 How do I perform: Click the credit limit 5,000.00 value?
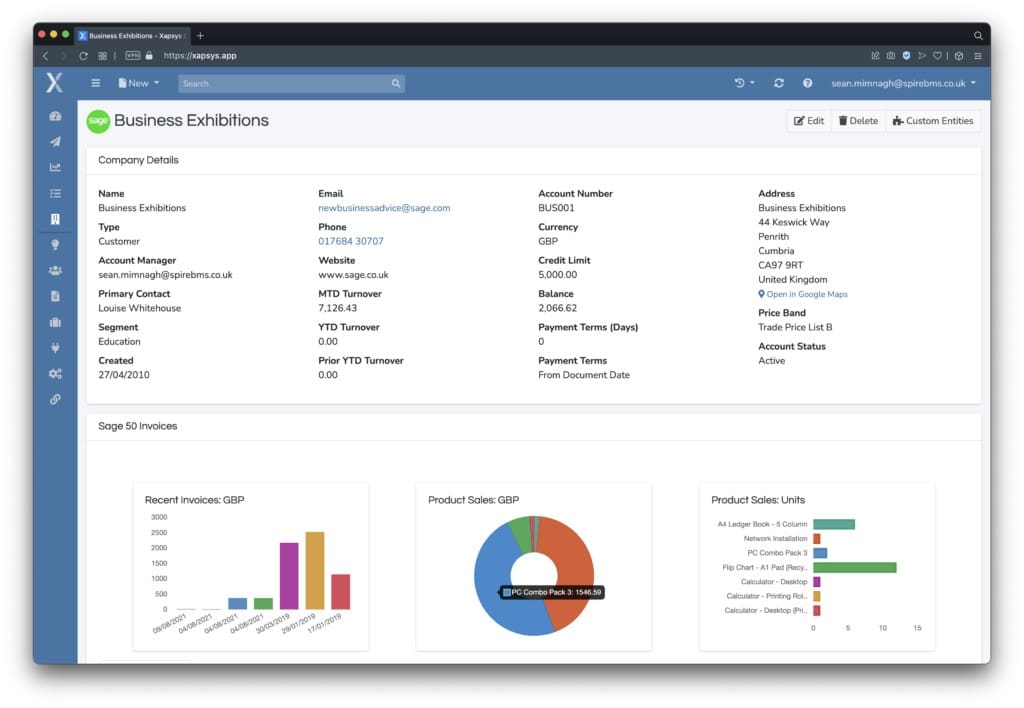click(557, 275)
